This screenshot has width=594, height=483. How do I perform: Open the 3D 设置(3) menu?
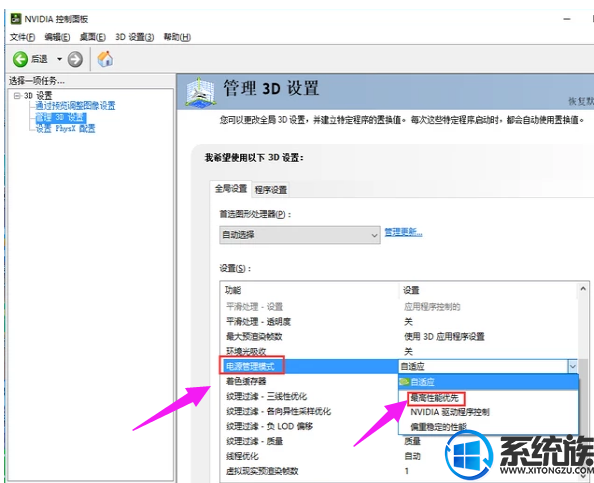pyautogui.click(x=134, y=37)
